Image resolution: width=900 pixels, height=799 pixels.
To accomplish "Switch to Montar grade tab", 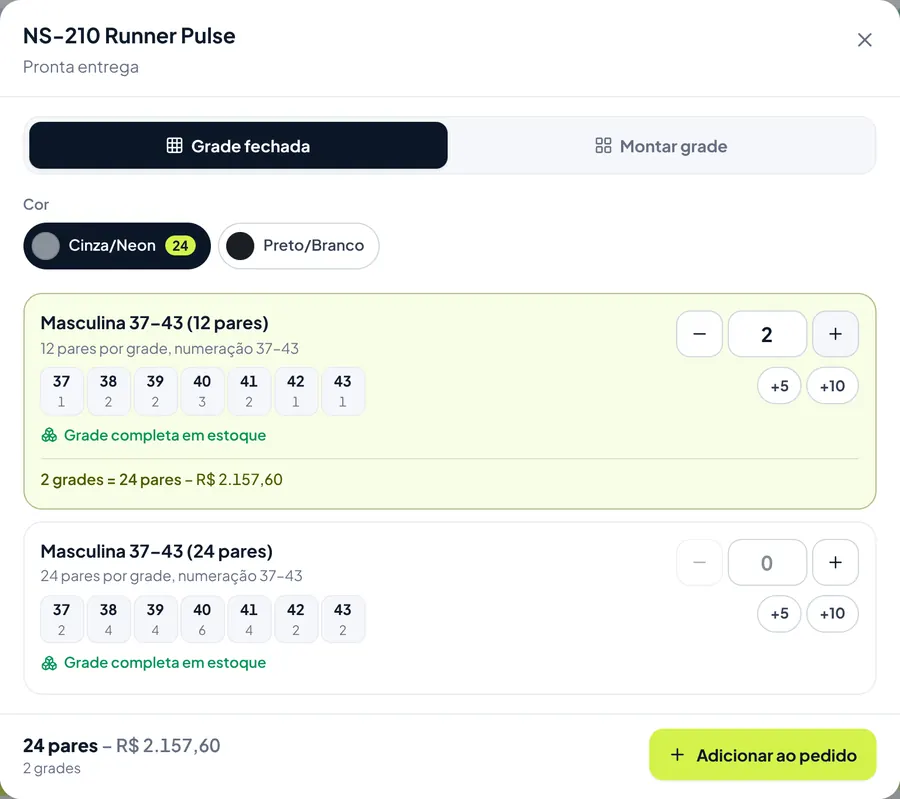I will point(661,146).
